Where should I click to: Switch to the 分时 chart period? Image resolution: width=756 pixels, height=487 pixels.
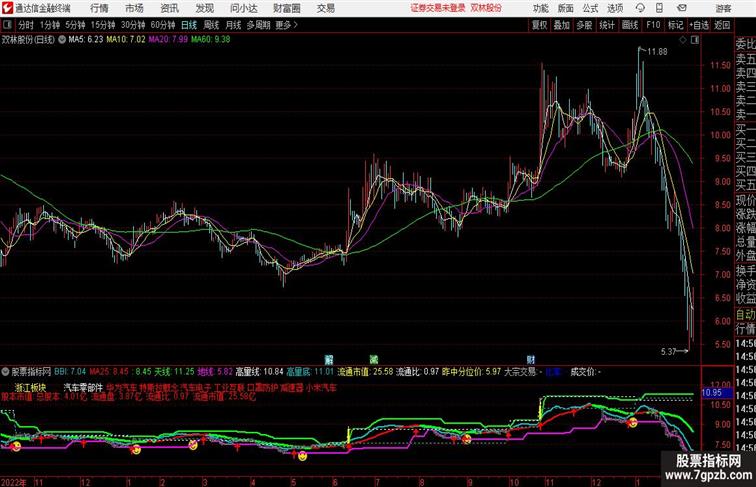26,25
